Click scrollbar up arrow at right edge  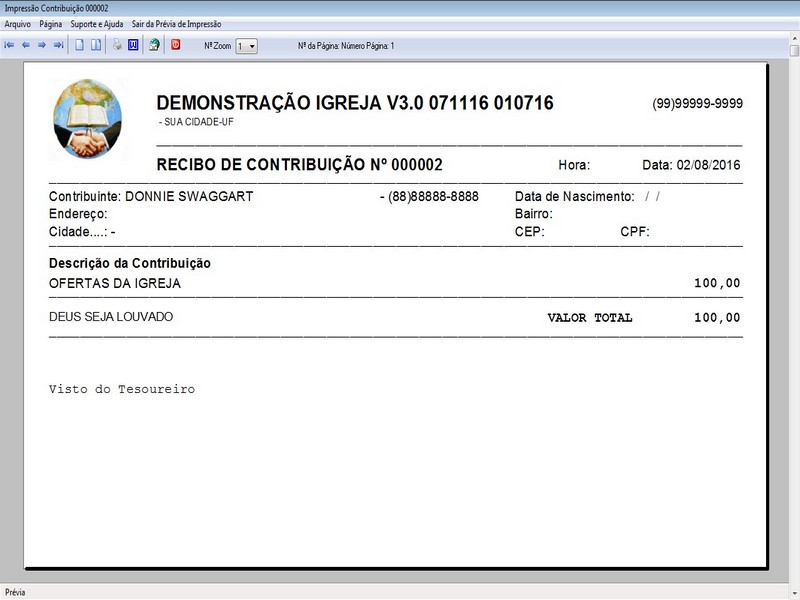tap(794, 38)
